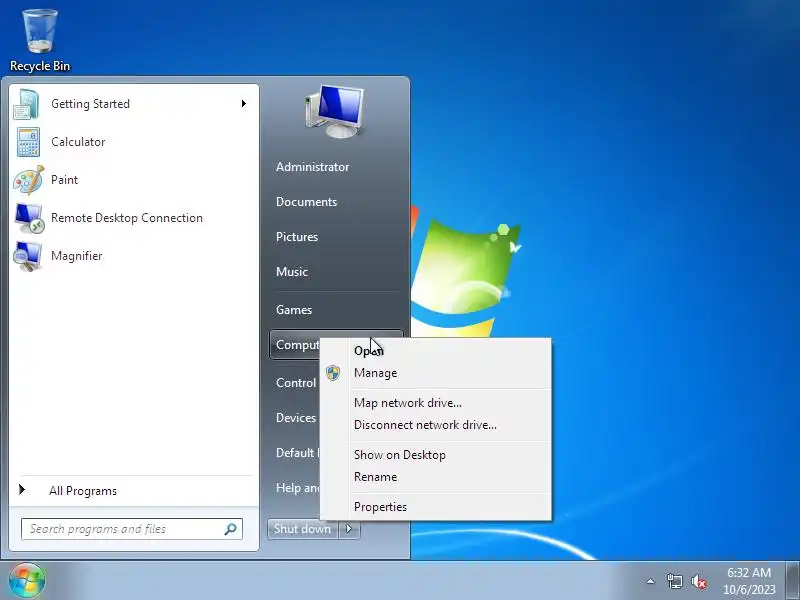Click the Windows Start orb
Image resolution: width=800 pixels, height=600 pixels.
(27, 580)
